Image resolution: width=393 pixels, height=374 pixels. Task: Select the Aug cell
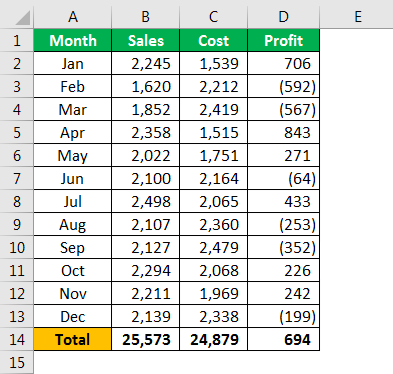click(x=73, y=224)
